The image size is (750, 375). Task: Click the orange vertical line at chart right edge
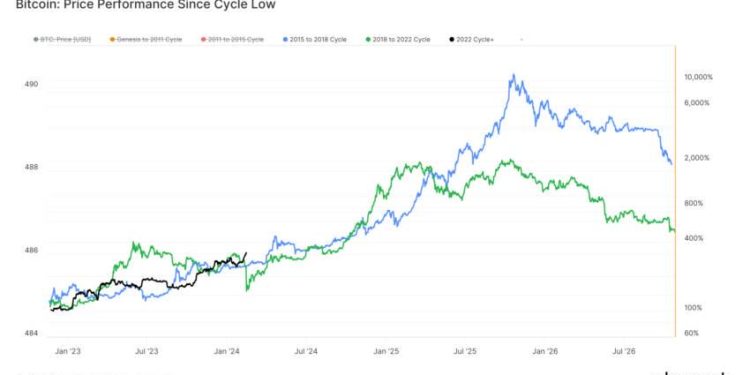(674, 191)
